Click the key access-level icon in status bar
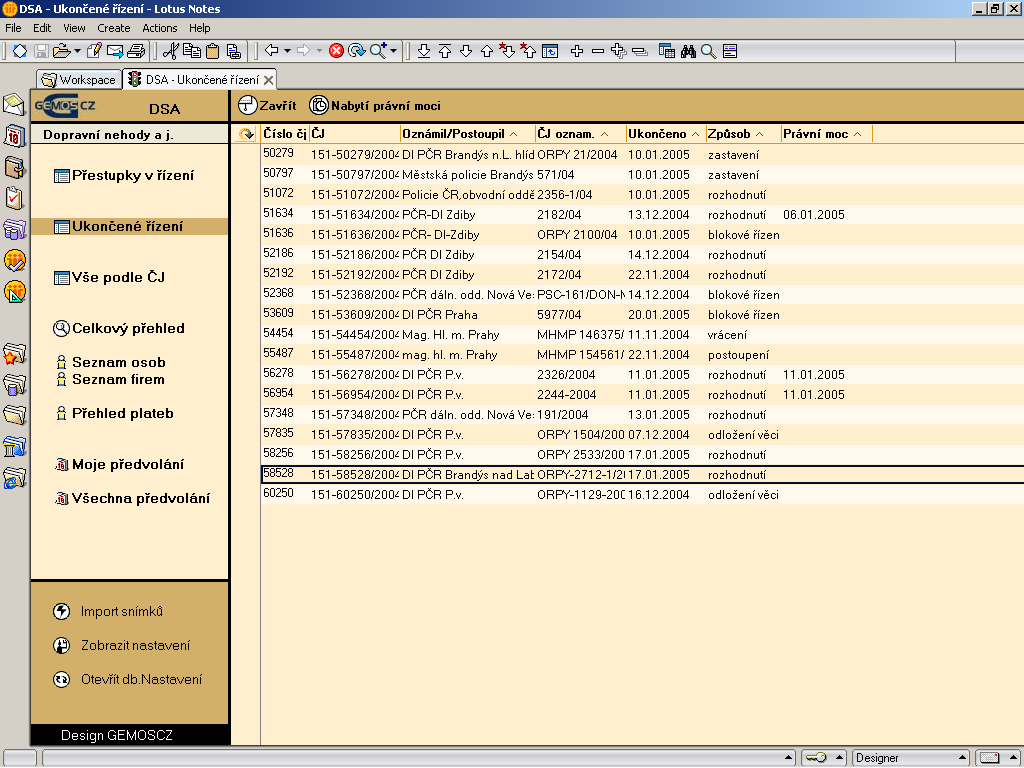1024x768 pixels. coord(816,758)
